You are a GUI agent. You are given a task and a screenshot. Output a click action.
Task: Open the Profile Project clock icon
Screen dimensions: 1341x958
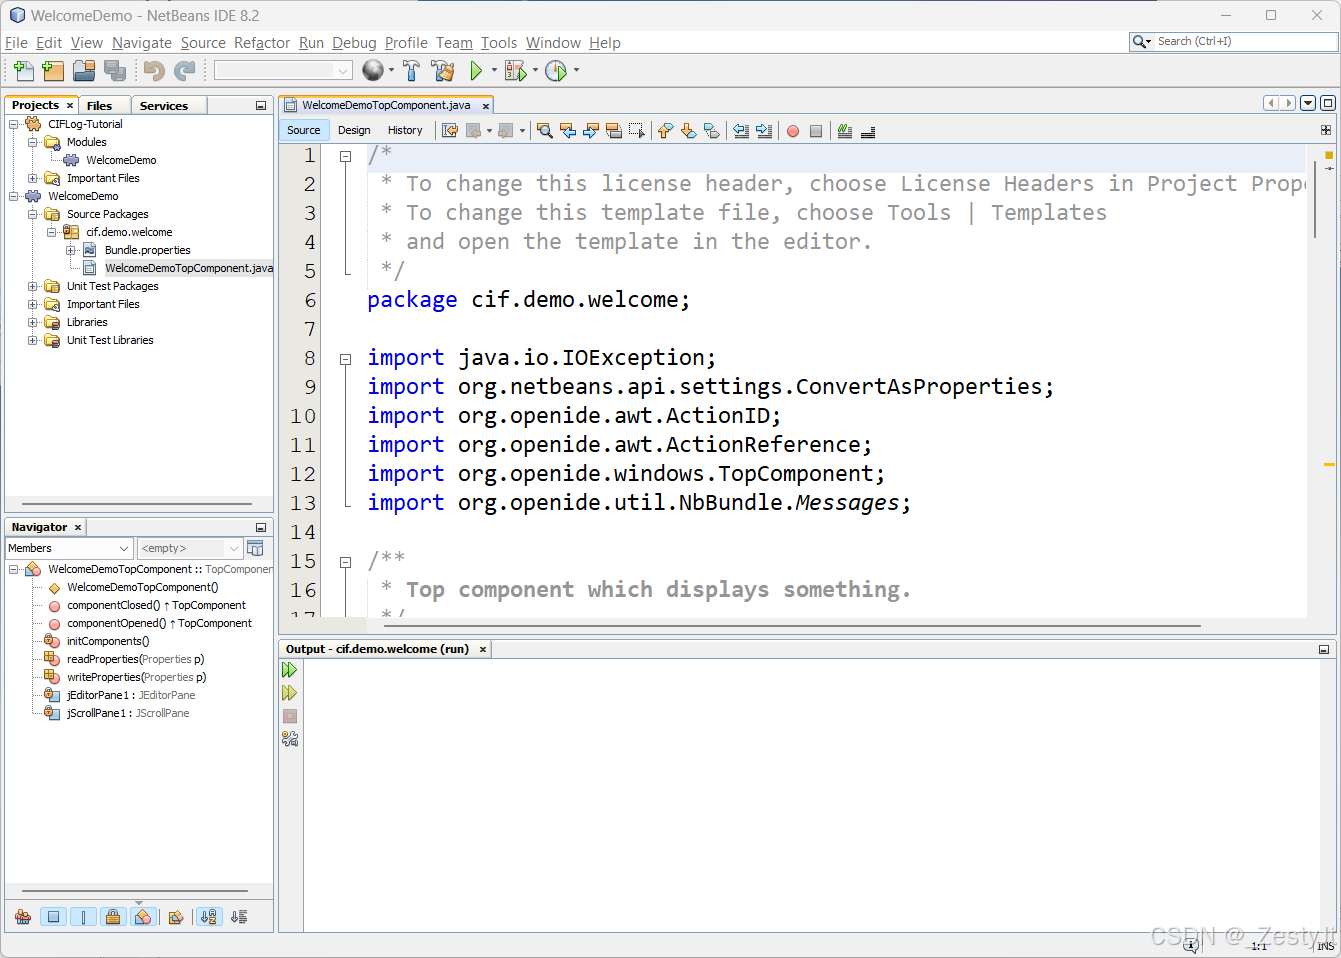(558, 70)
